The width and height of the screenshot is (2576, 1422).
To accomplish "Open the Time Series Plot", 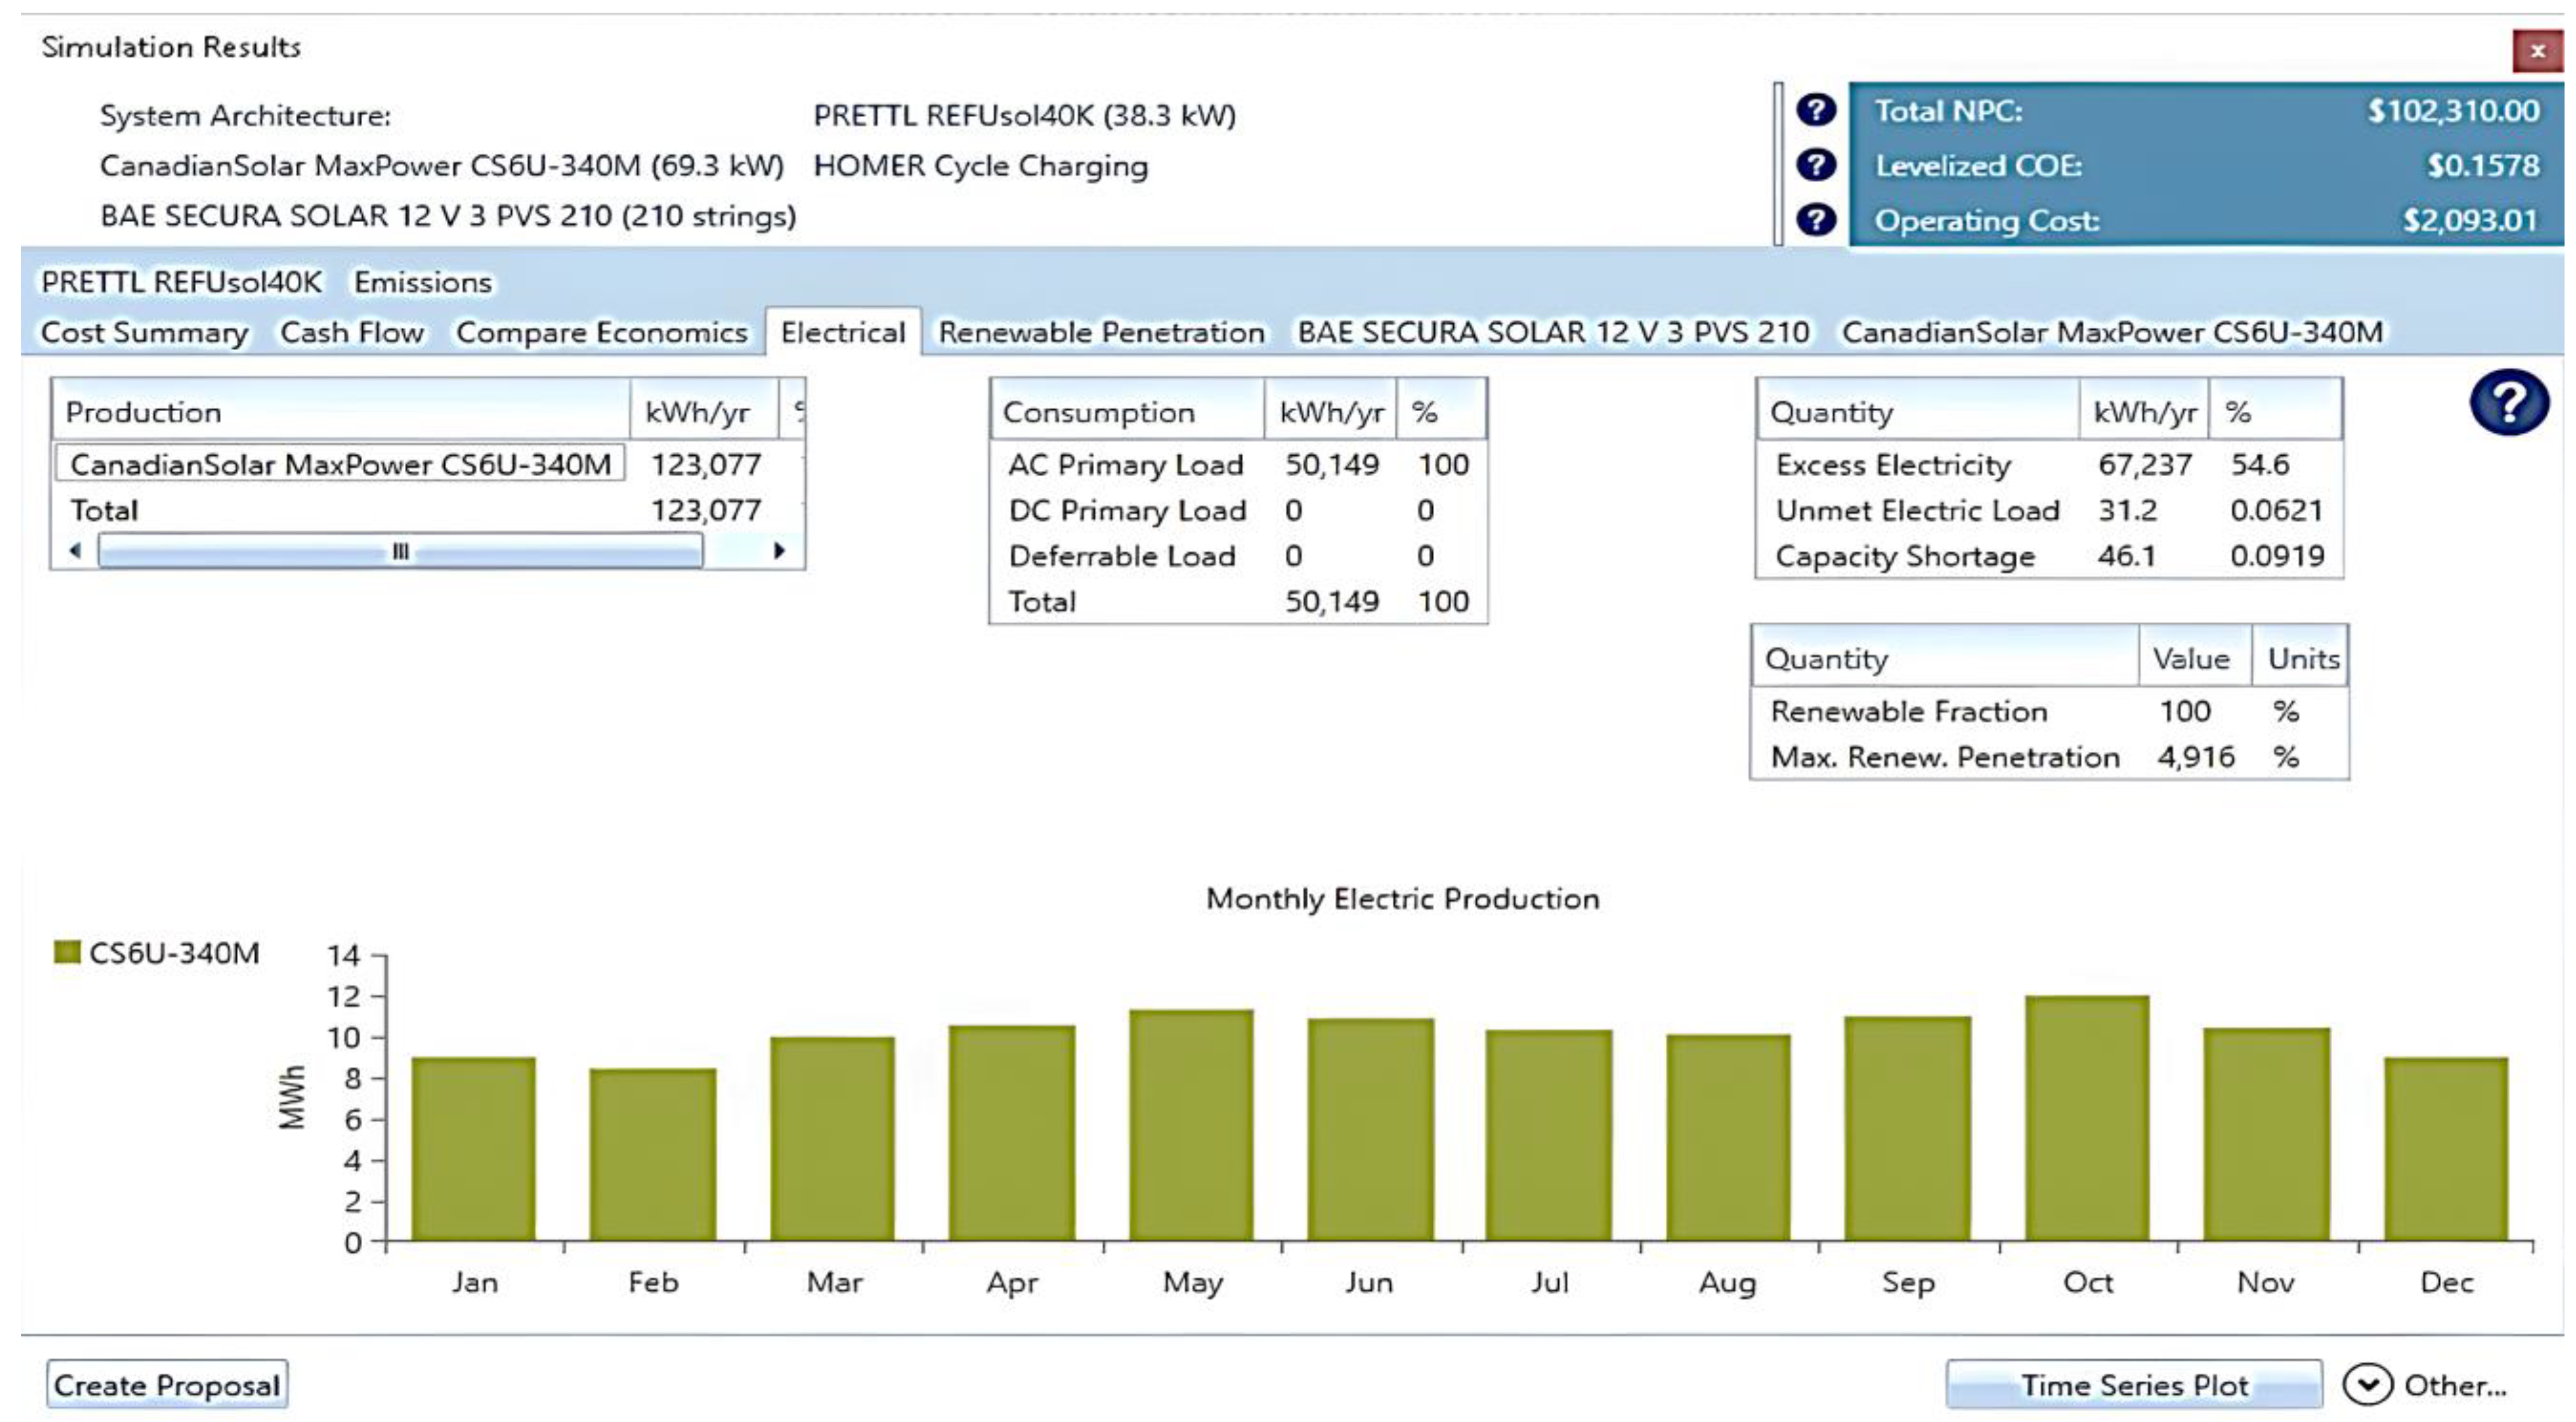I will [2133, 1385].
